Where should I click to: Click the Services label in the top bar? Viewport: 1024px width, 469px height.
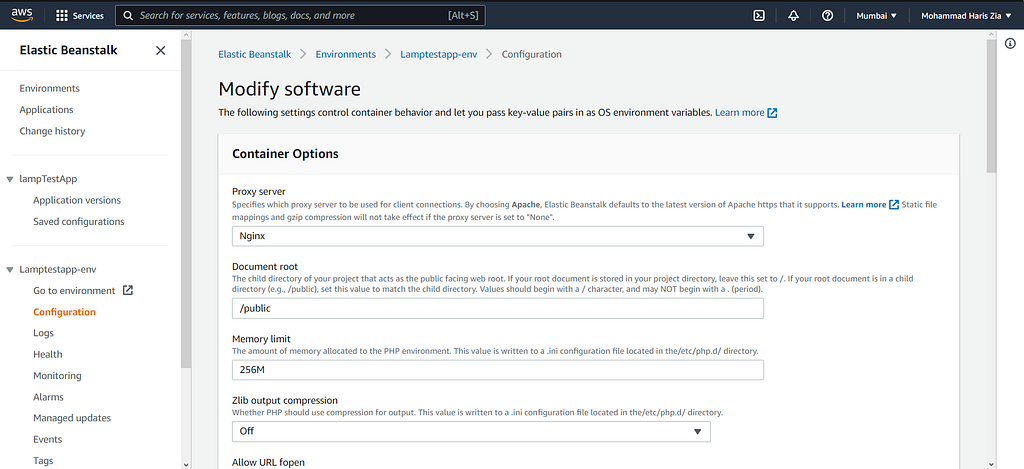point(88,16)
